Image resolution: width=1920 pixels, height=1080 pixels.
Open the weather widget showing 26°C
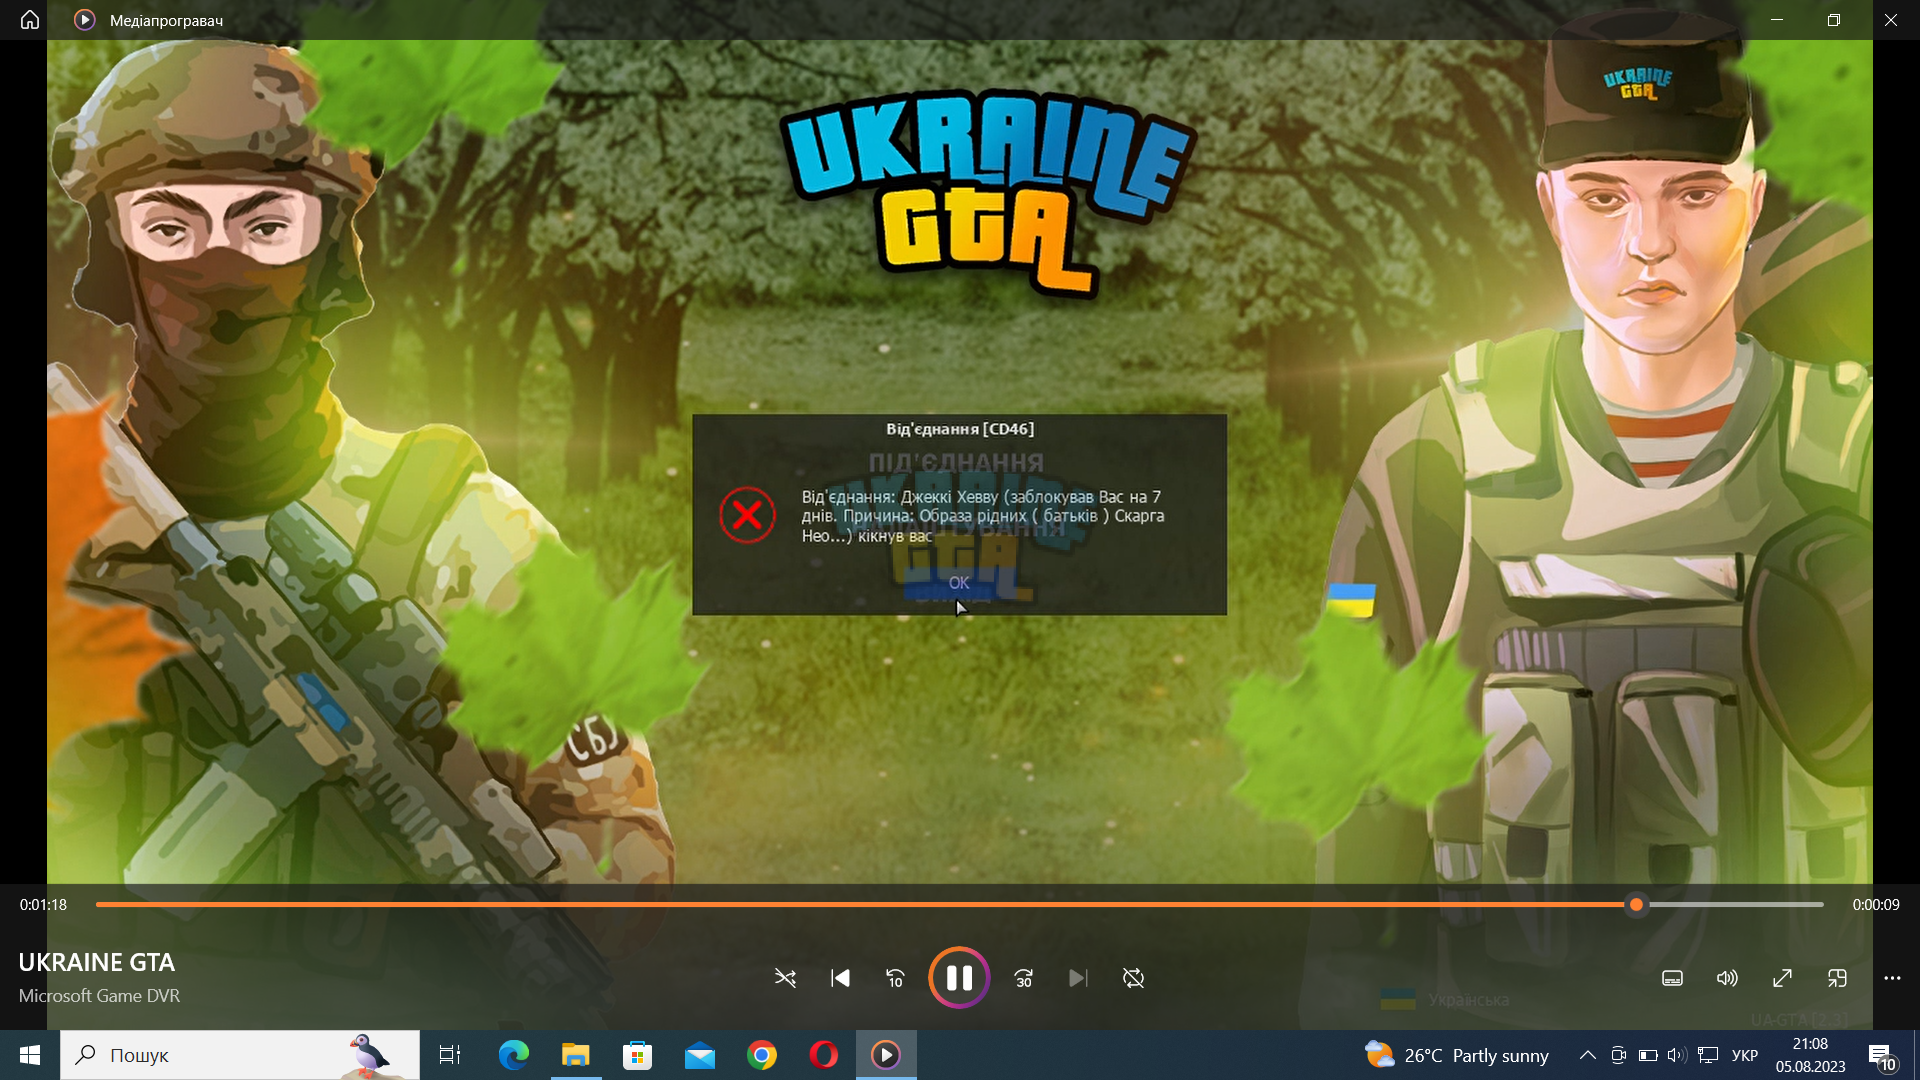click(x=1457, y=1055)
